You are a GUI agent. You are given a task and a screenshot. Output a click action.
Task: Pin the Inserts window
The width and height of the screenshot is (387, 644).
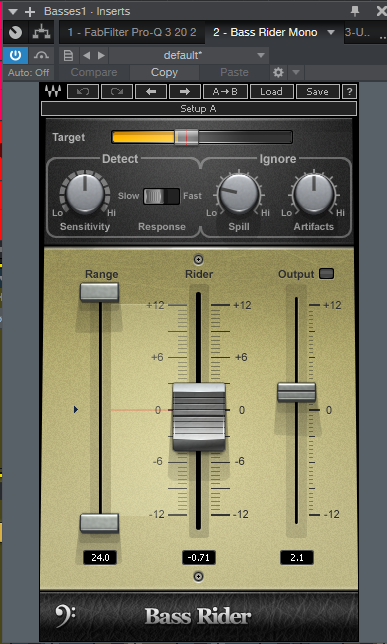[355, 11]
